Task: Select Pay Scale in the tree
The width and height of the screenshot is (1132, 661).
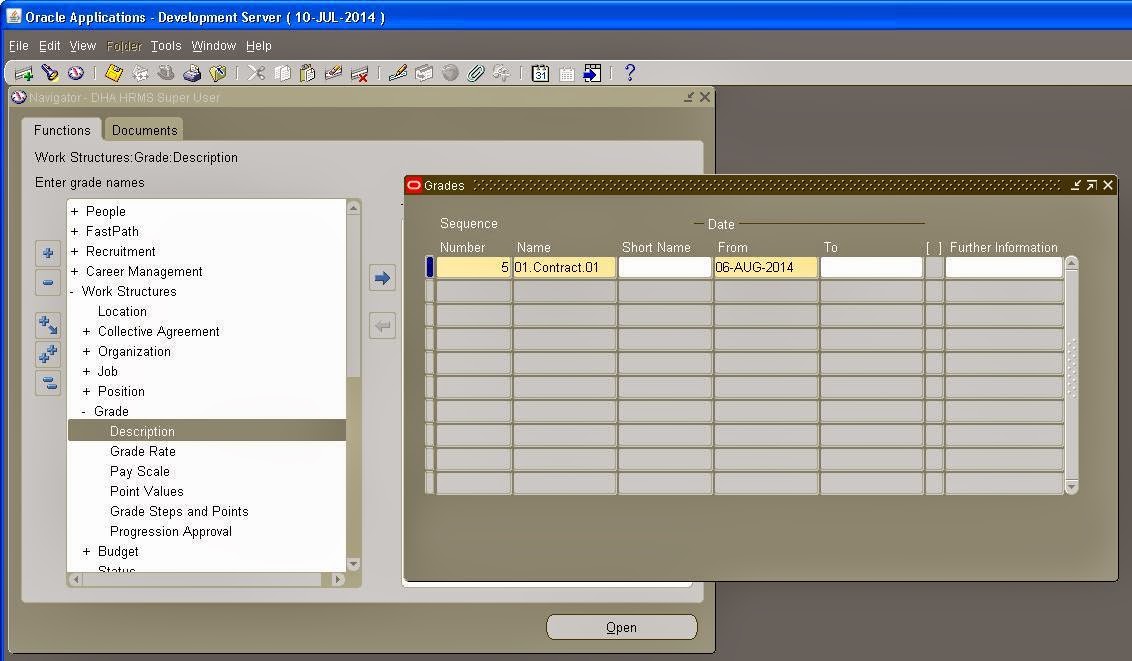Action: [x=140, y=471]
